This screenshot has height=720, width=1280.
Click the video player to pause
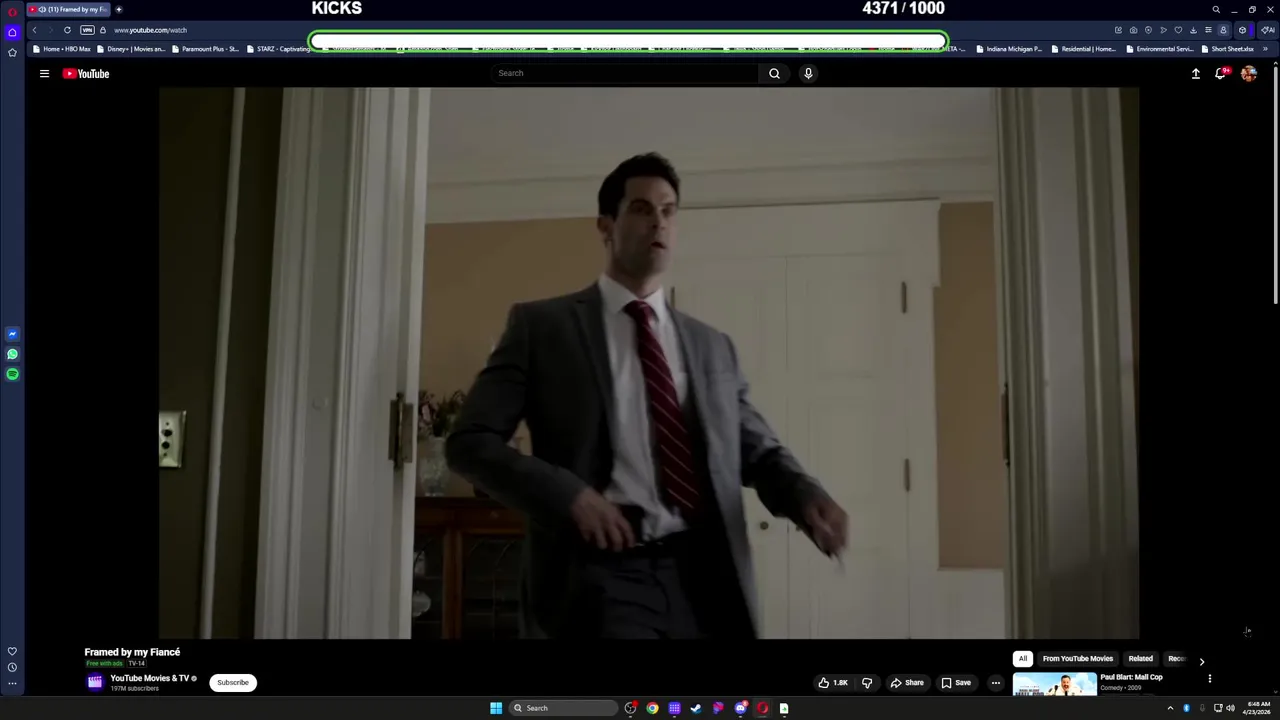click(648, 362)
